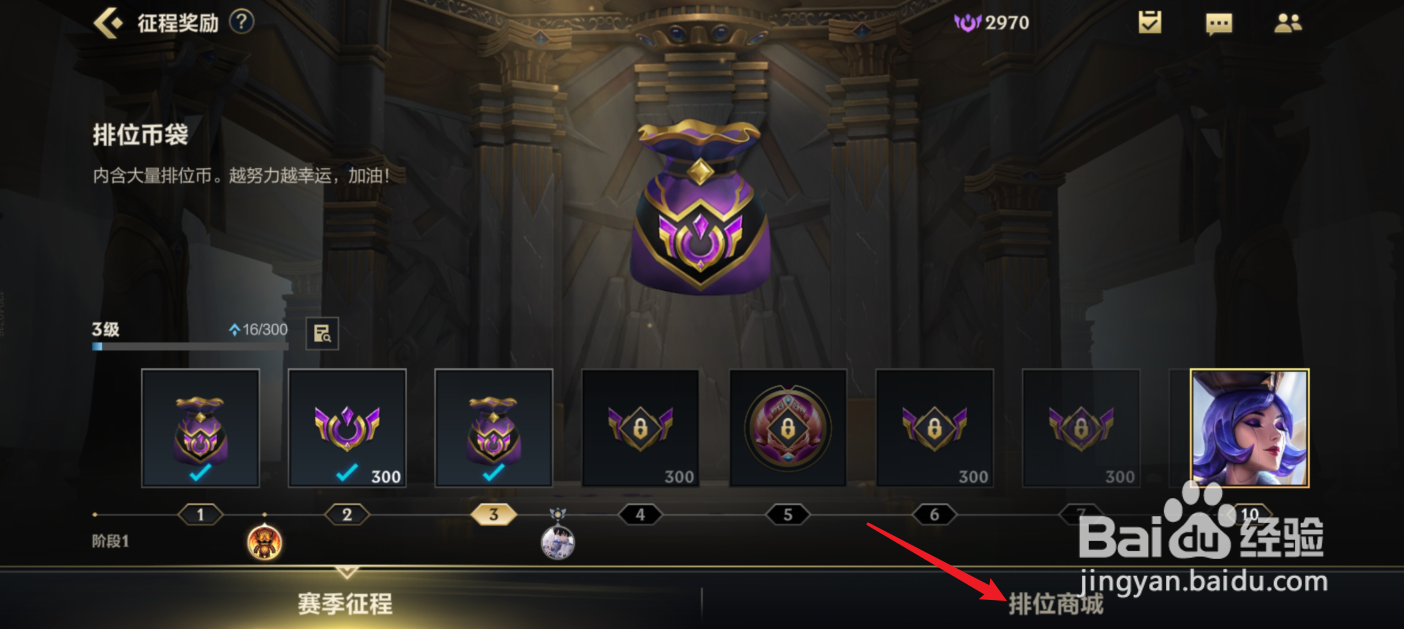
Task: Click level marker 5 on the timeline
Action: pyautogui.click(x=788, y=515)
